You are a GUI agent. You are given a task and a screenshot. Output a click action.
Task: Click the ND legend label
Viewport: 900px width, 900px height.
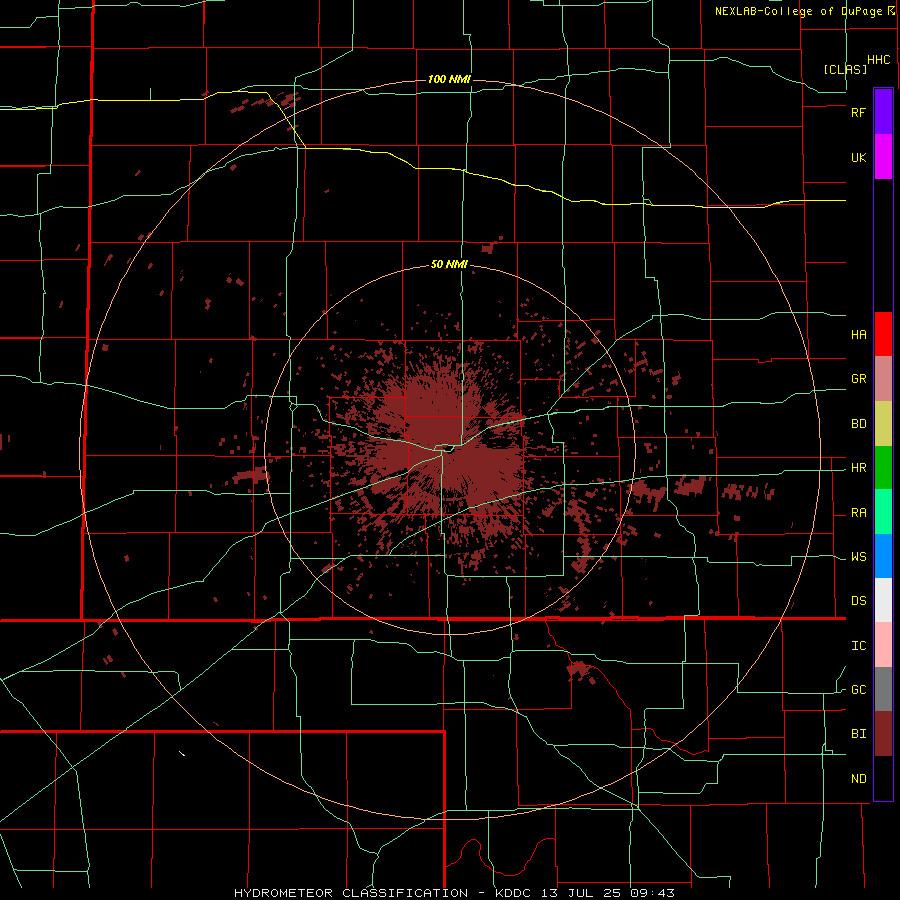click(x=858, y=779)
